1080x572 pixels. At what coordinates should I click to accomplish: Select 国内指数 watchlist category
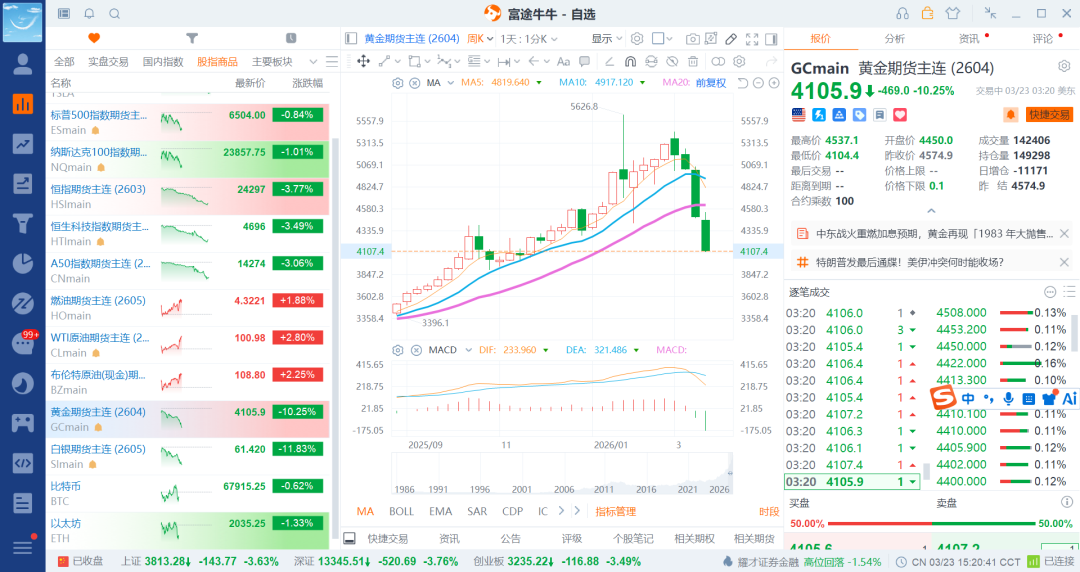point(163,61)
